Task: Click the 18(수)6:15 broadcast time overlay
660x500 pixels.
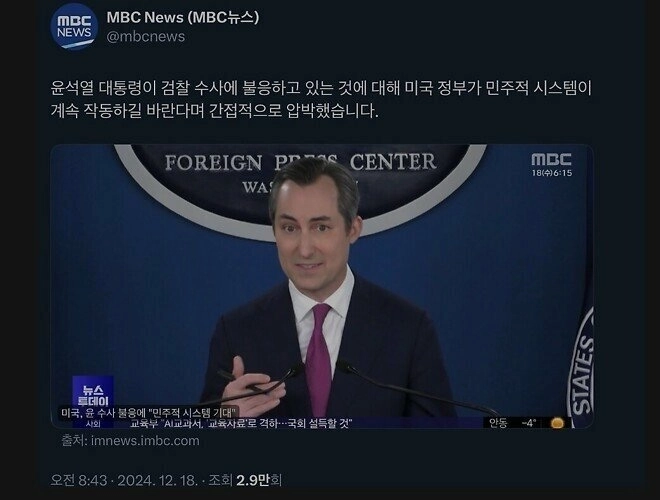Action: pyautogui.click(x=552, y=173)
